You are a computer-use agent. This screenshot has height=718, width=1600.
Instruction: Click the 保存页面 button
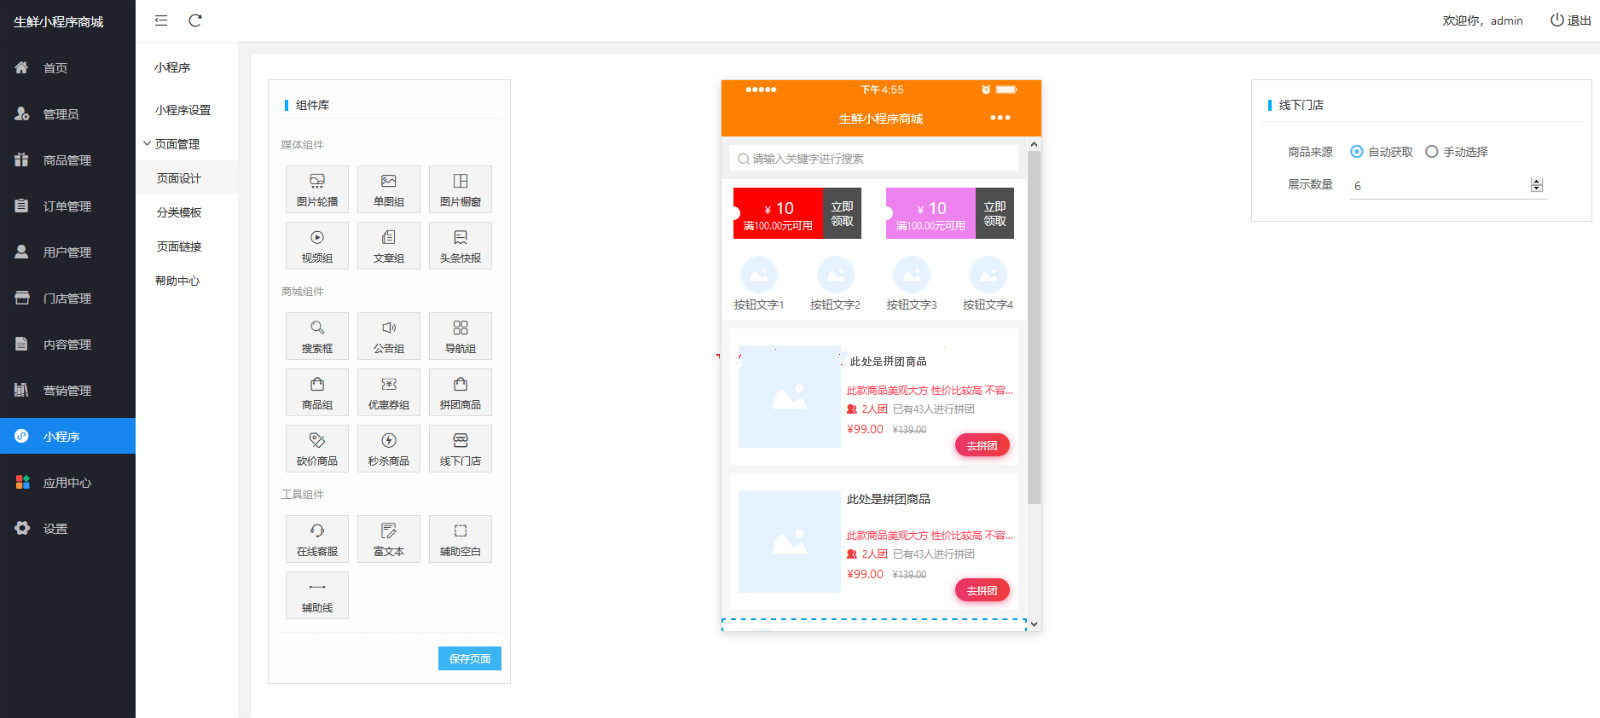[x=469, y=659]
